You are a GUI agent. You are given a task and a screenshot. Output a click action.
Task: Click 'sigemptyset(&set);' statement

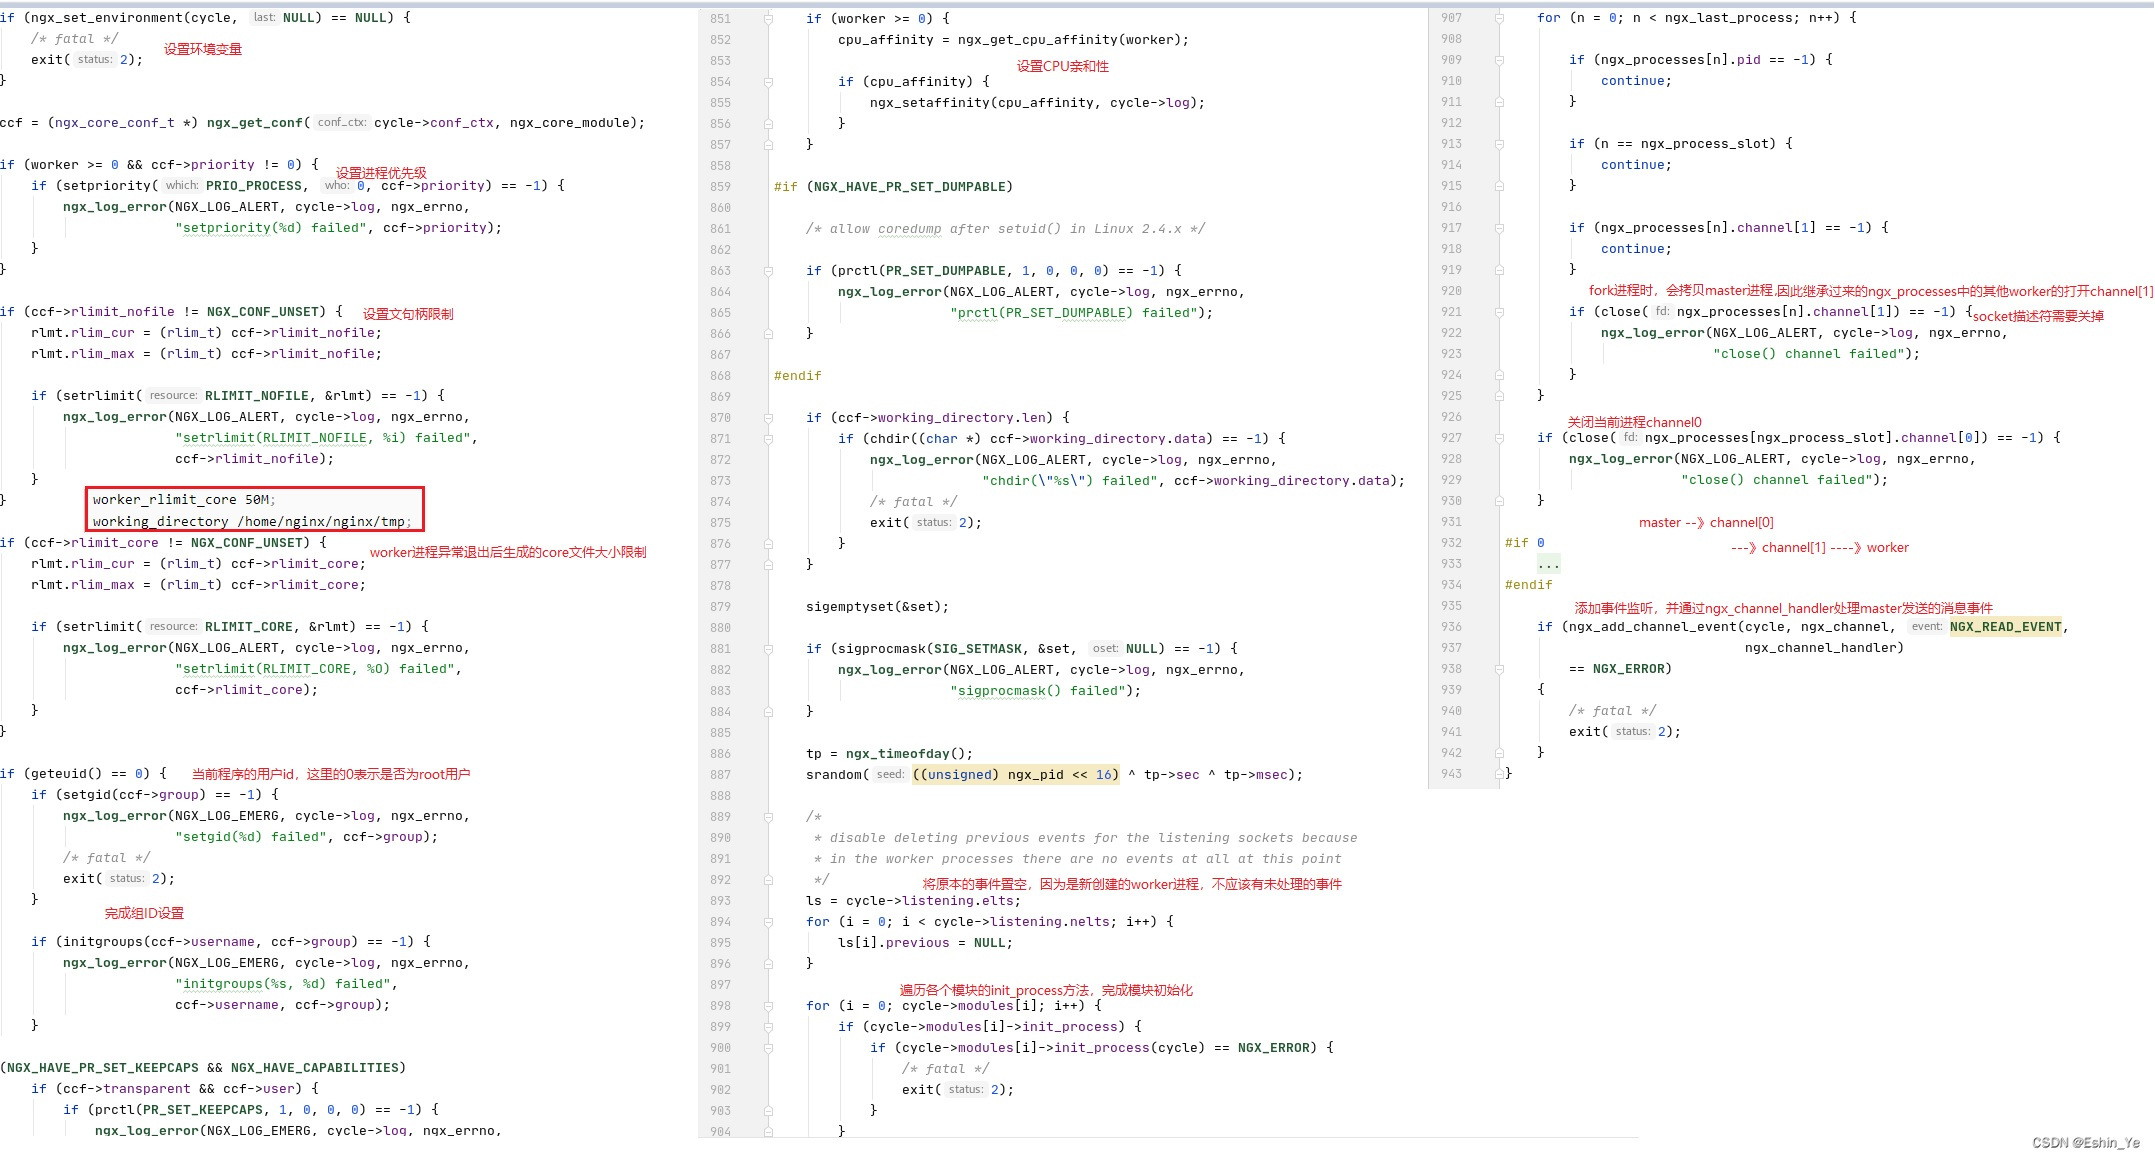coord(877,607)
